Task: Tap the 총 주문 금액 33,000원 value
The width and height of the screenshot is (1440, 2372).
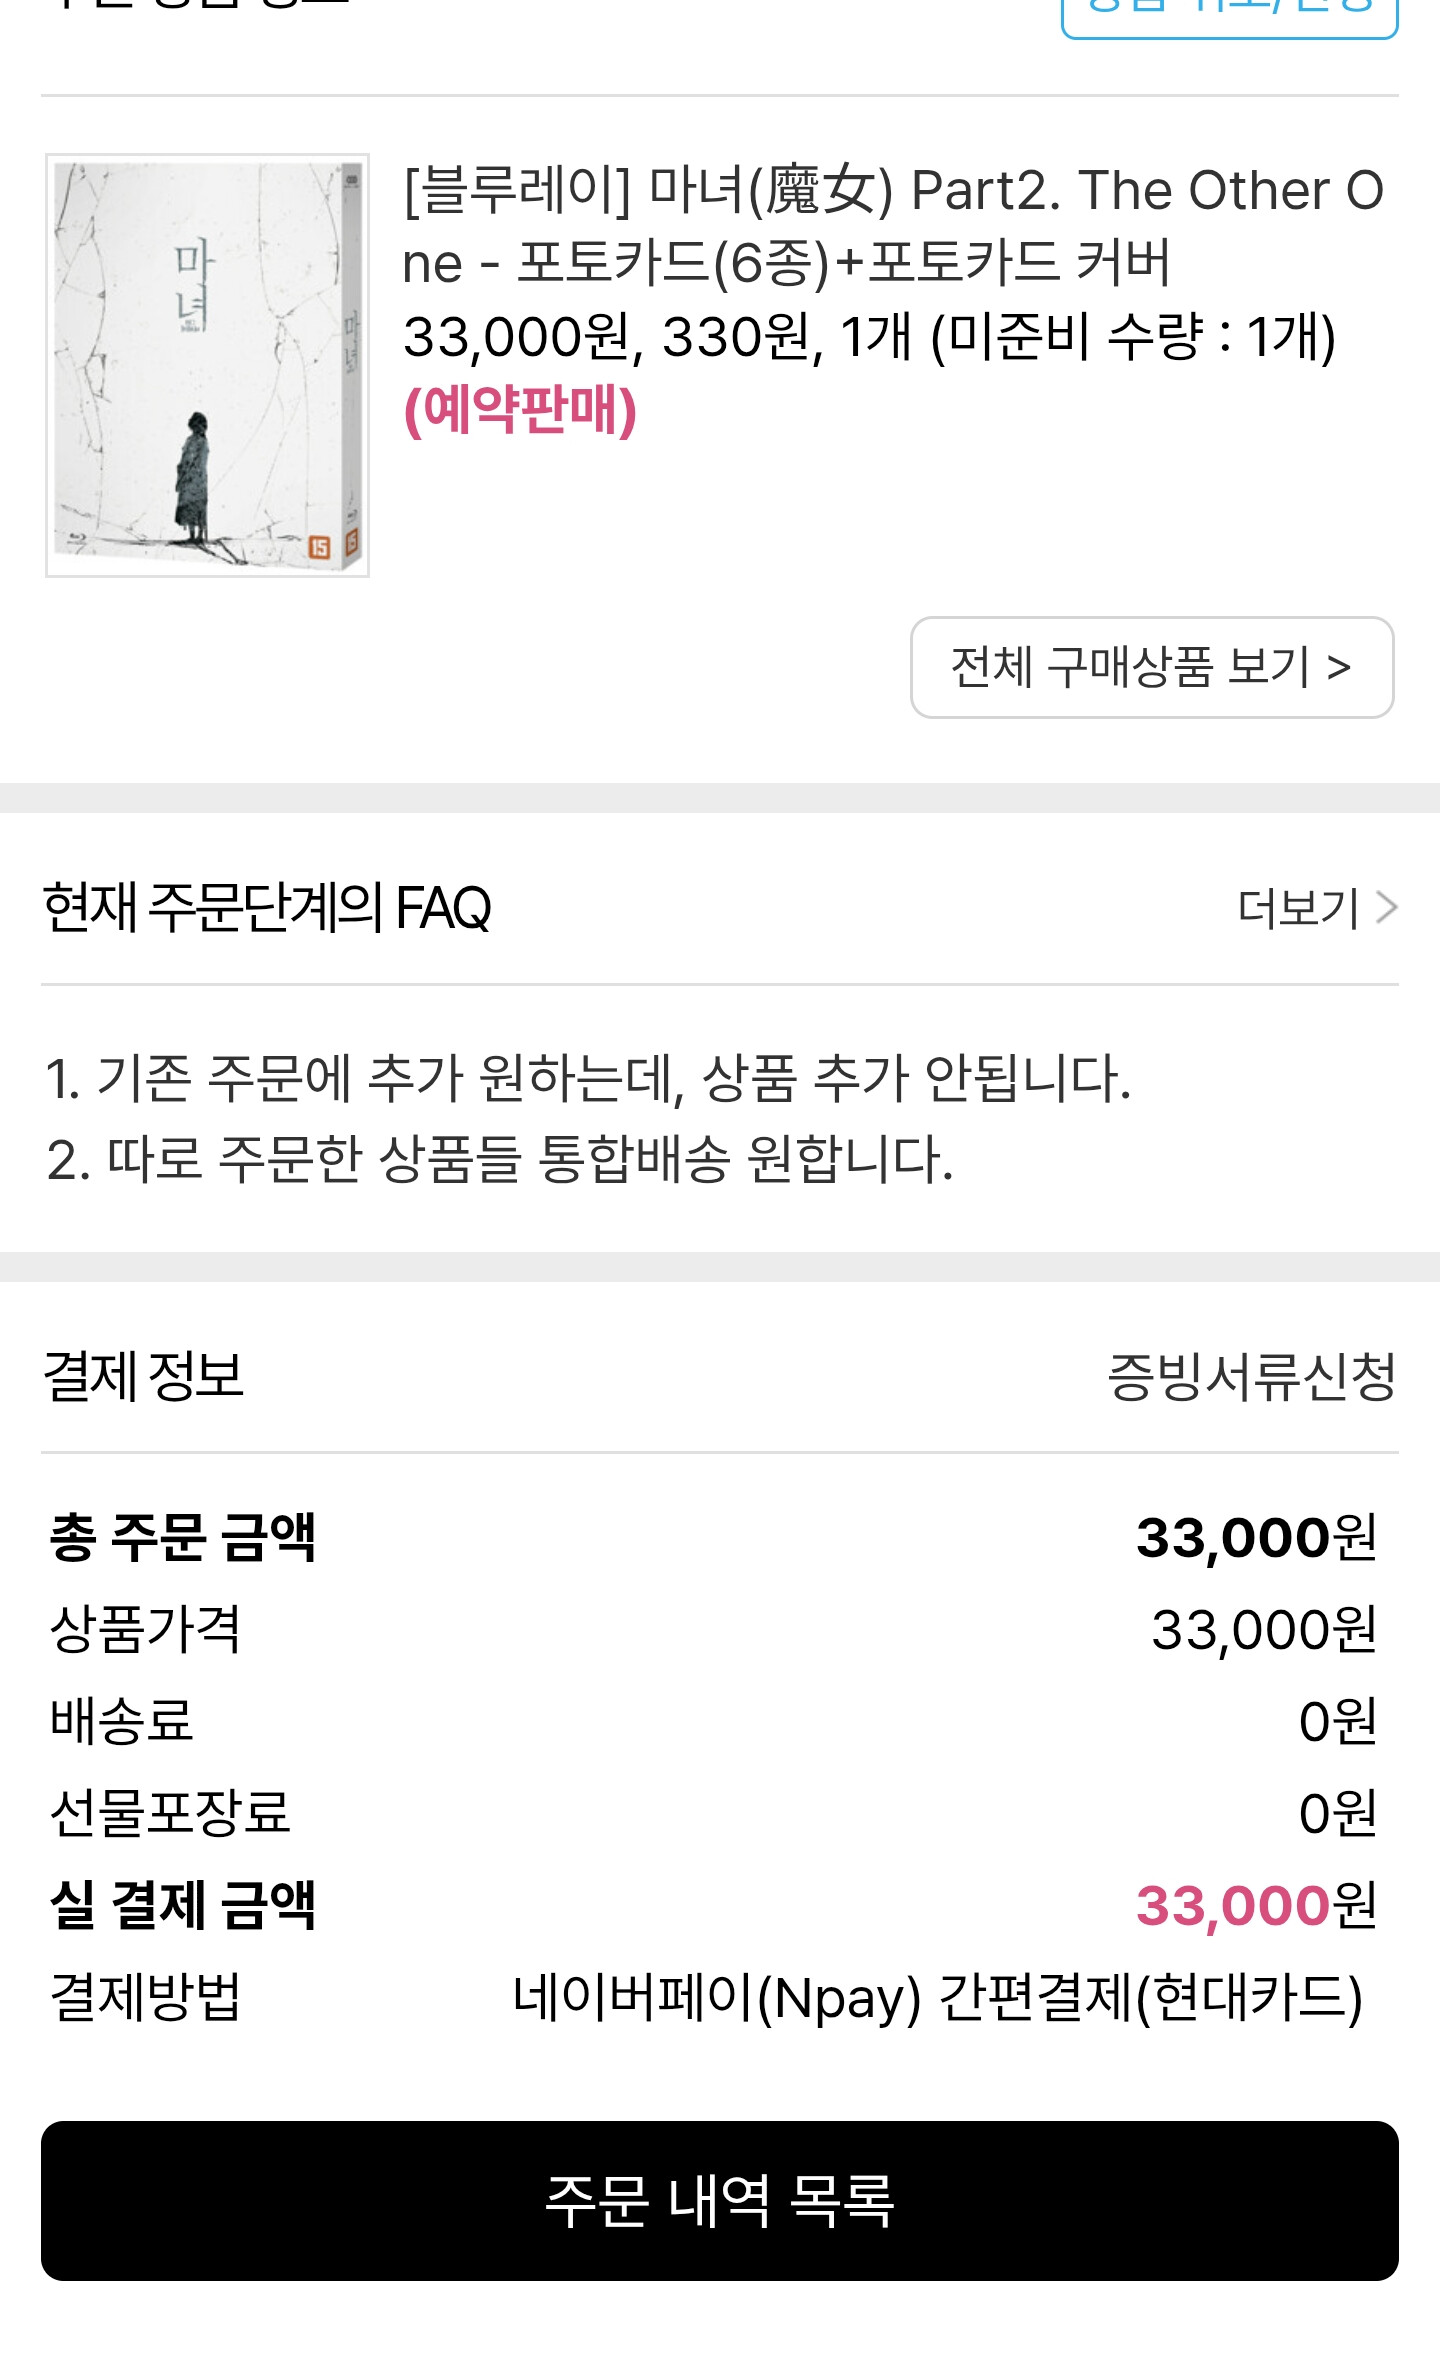Action: point(1256,1537)
